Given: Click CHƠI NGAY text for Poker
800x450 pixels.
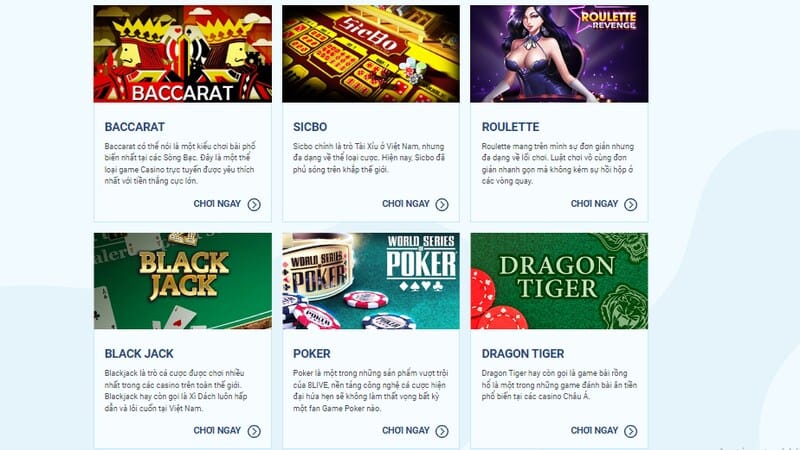Looking at the screenshot, I should 406,431.
